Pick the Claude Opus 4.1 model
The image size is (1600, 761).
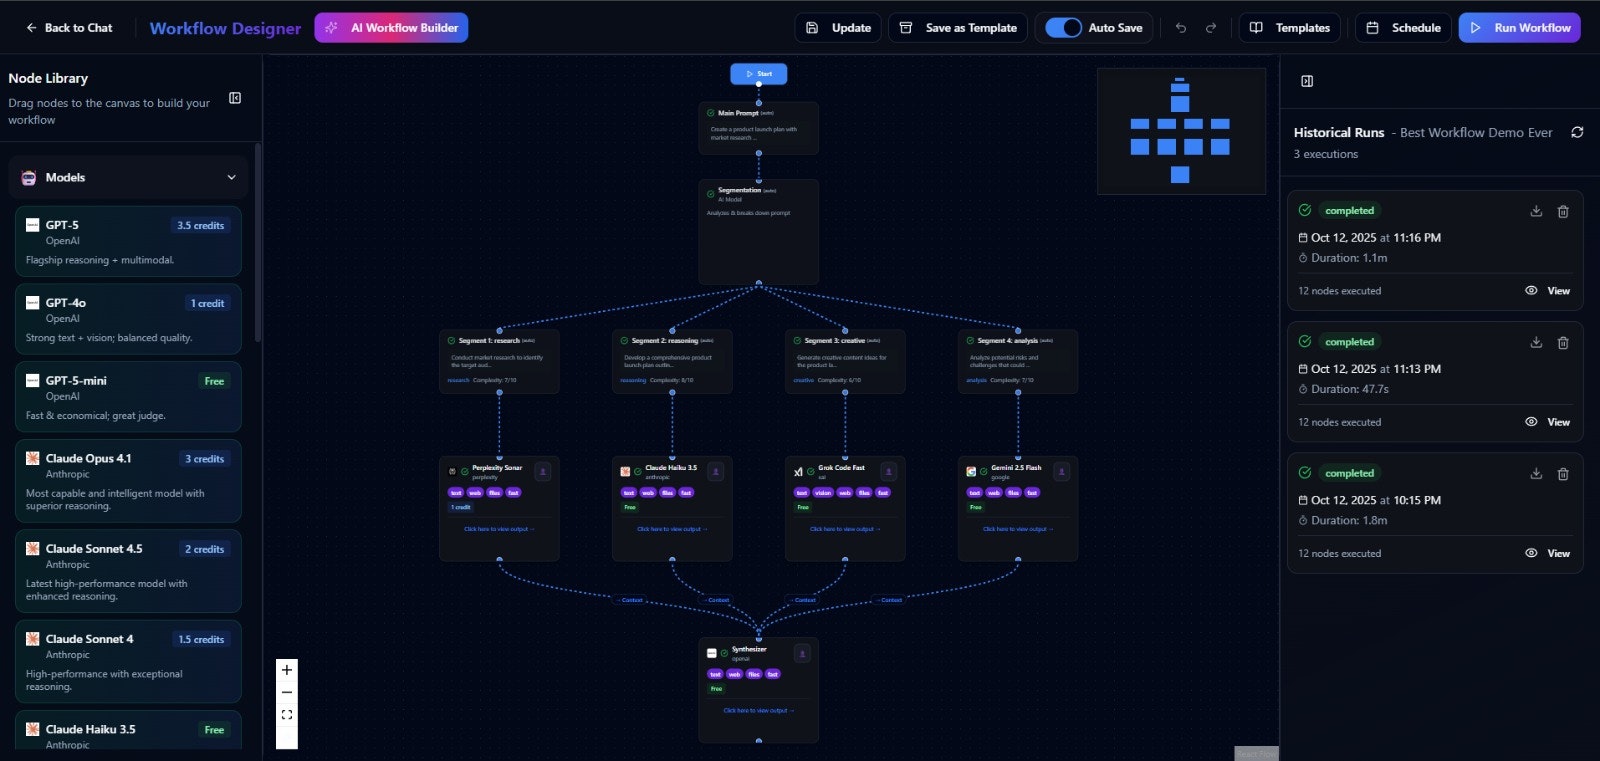[128, 481]
